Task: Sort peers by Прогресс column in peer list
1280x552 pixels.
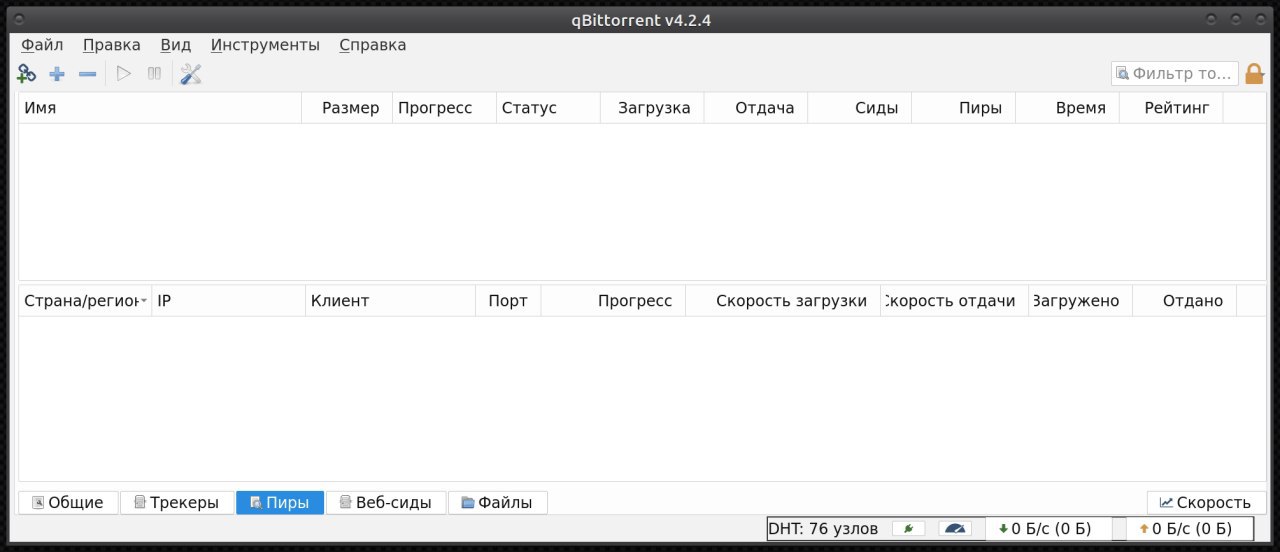Action: click(613, 301)
